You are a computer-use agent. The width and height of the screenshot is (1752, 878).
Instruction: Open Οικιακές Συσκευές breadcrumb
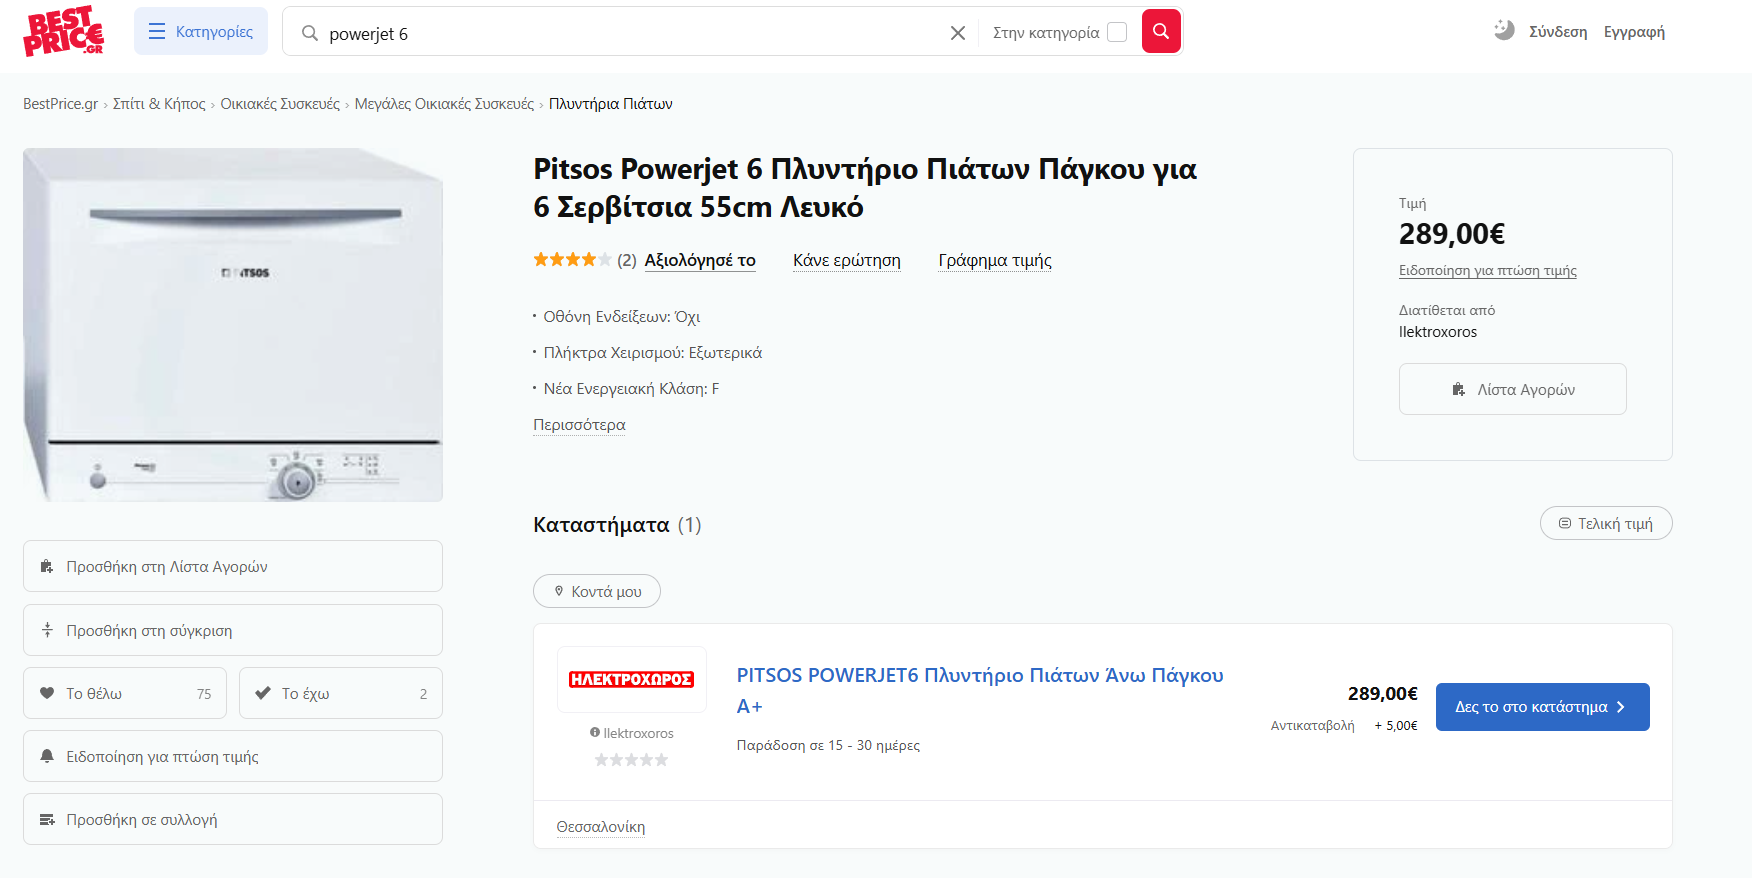pos(280,104)
